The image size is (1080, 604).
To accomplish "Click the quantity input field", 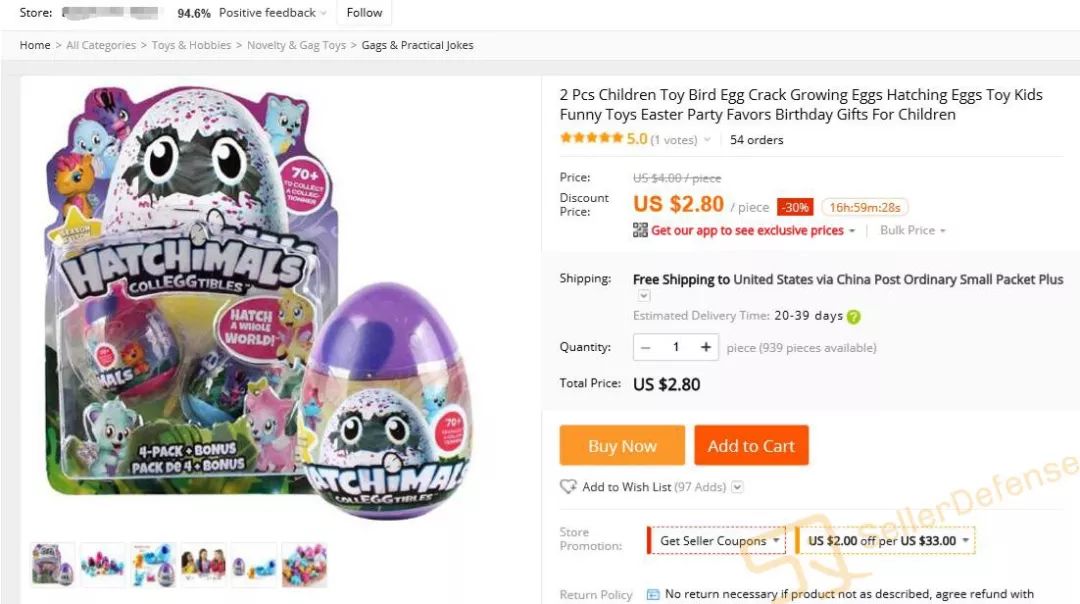I will [676, 347].
